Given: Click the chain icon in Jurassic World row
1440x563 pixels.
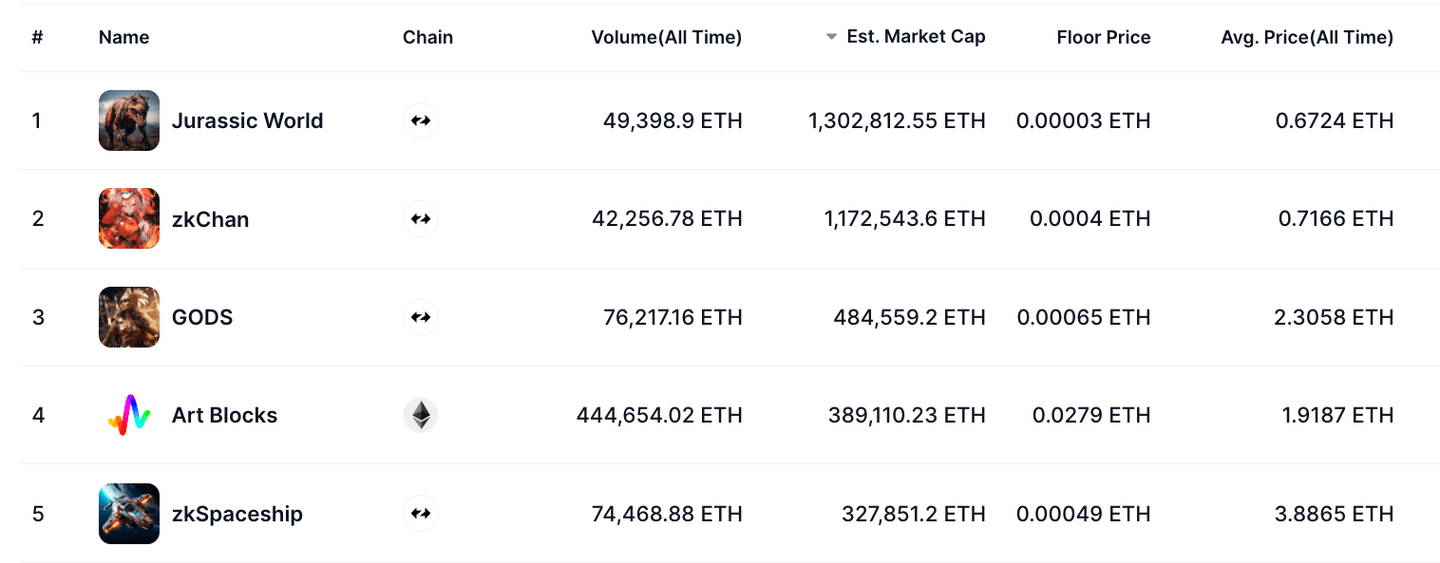Looking at the screenshot, I should [x=421, y=121].
